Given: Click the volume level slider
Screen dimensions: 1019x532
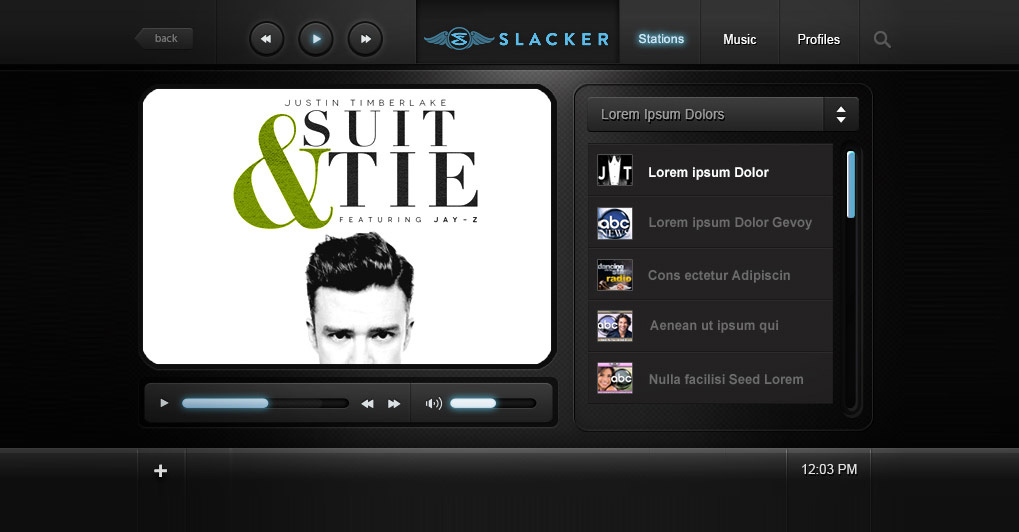Looking at the screenshot, I should pos(492,404).
